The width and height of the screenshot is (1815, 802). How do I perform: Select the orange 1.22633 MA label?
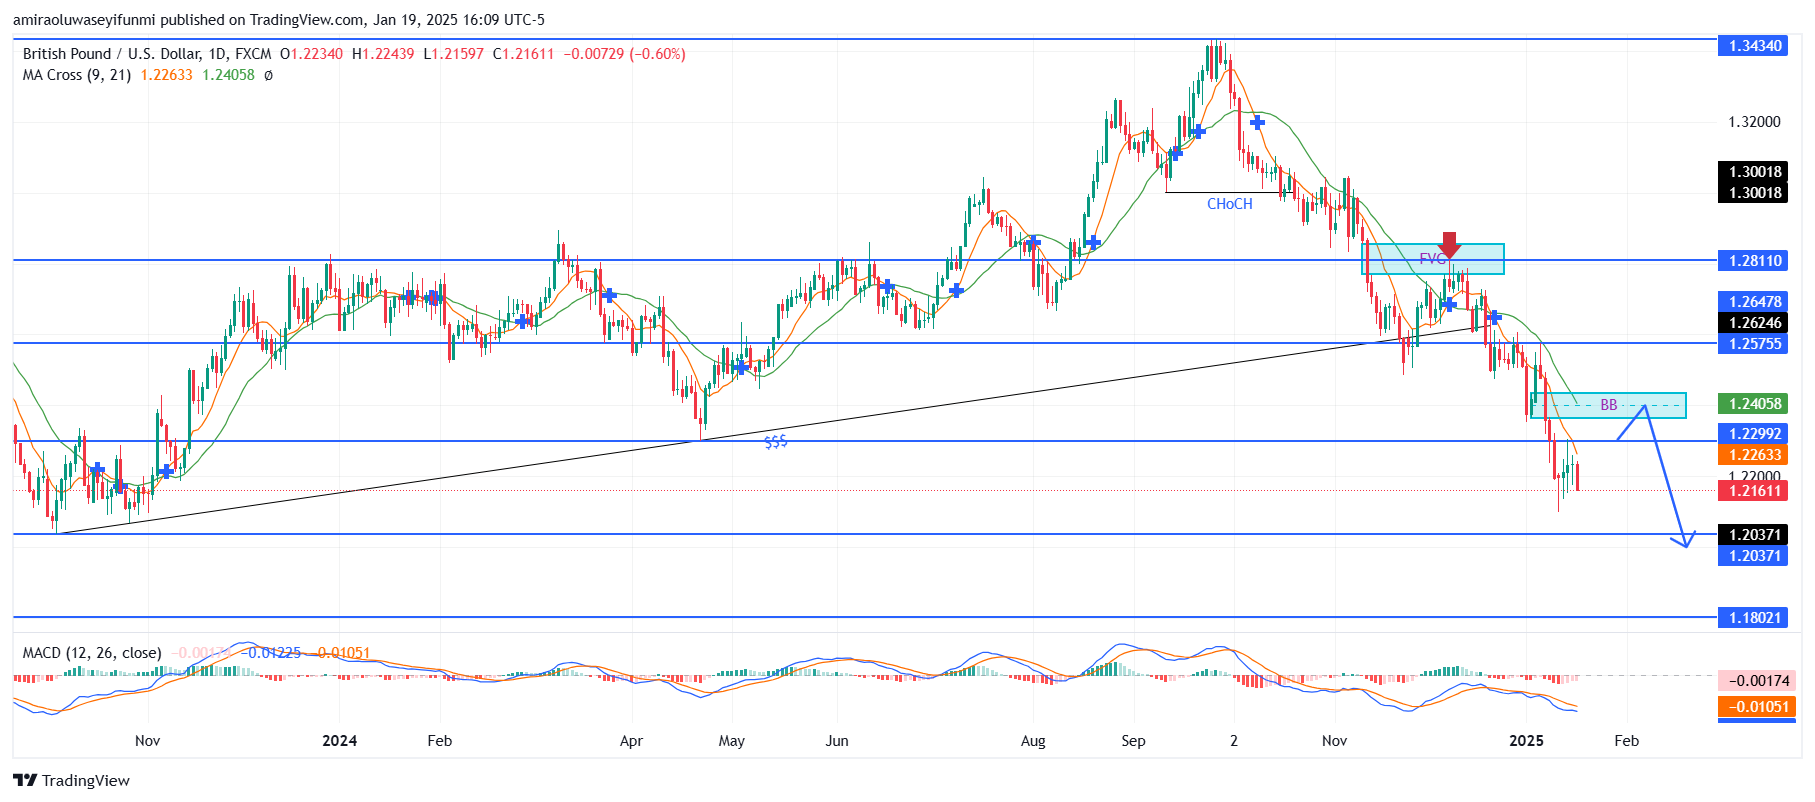1755,455
